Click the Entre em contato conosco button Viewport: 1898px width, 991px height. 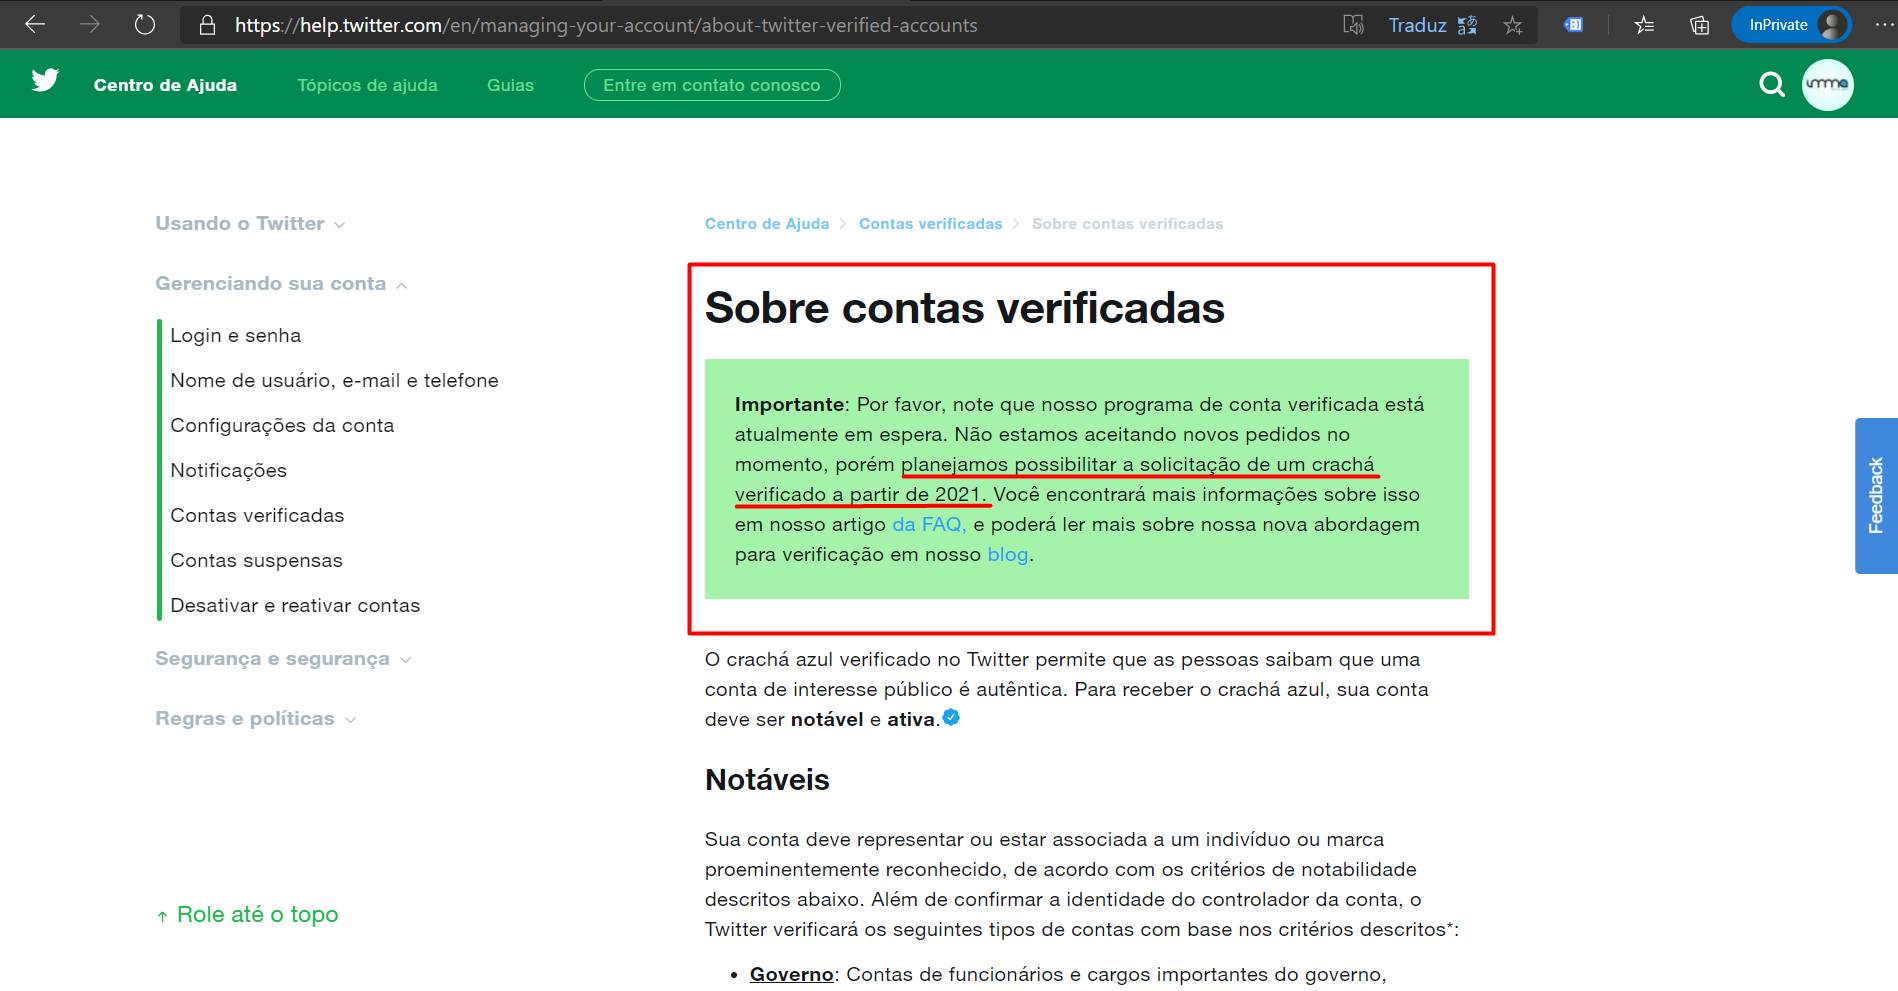coord(712,85)
